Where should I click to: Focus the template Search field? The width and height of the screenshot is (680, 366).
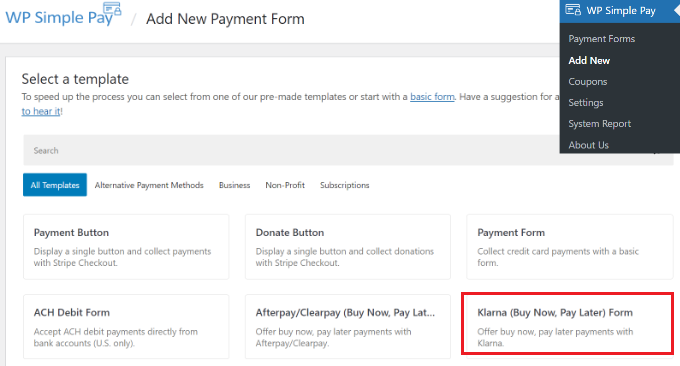[x=291, y=150]
